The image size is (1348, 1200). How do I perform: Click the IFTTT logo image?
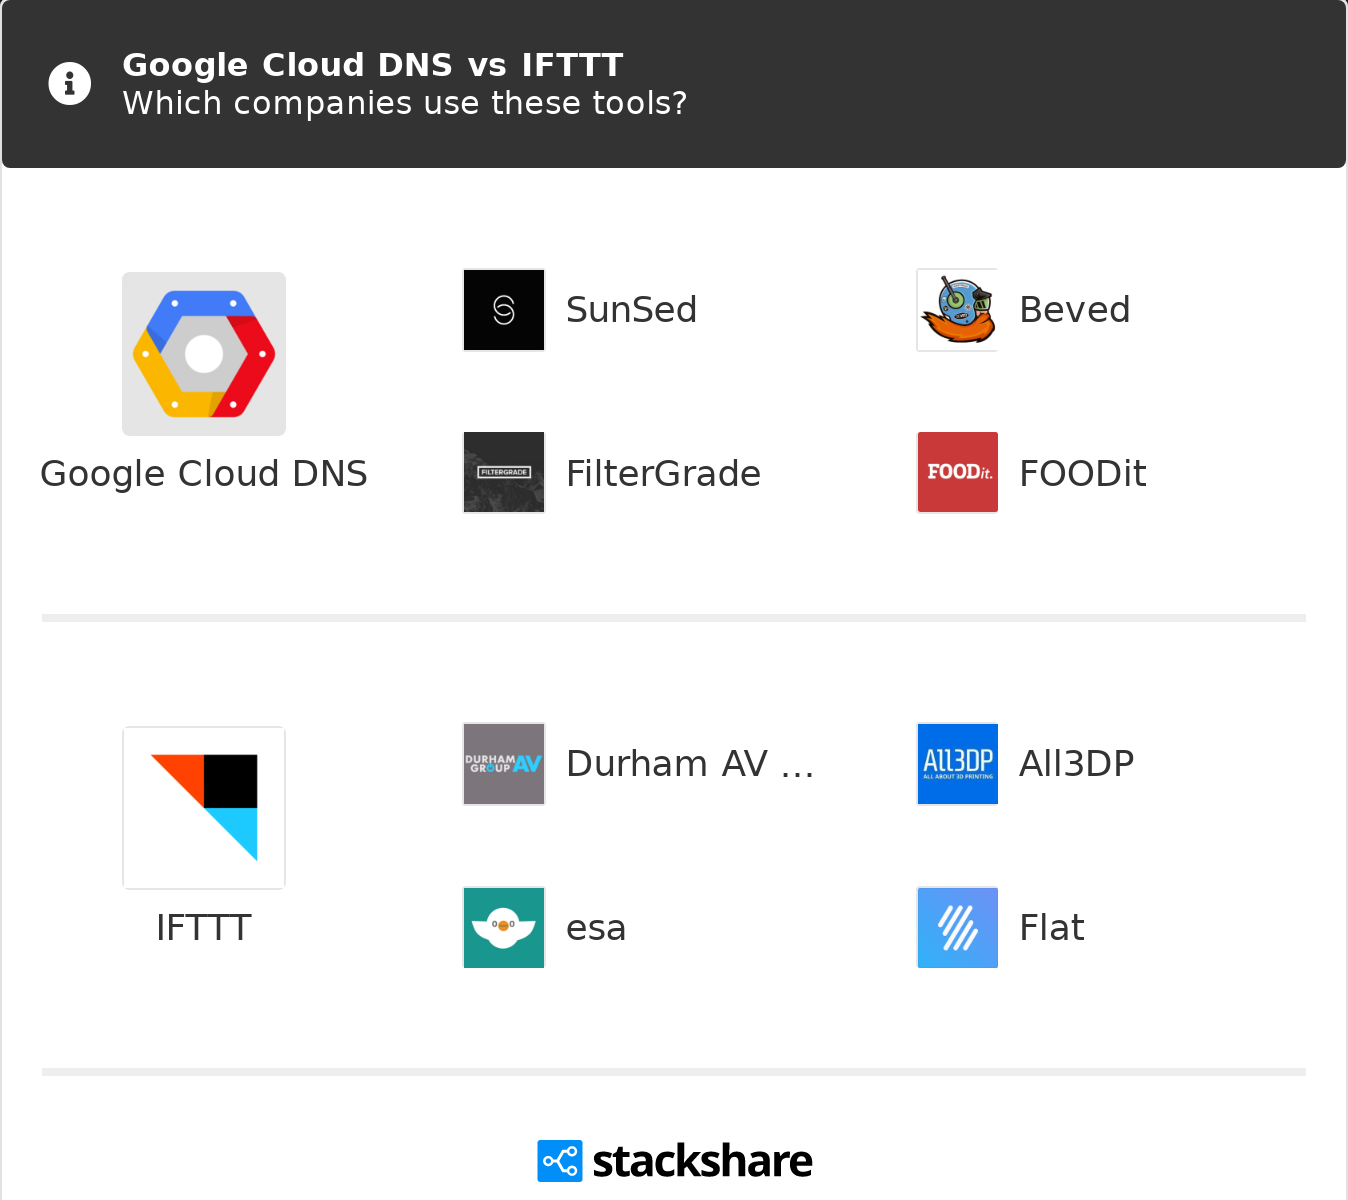204,808
